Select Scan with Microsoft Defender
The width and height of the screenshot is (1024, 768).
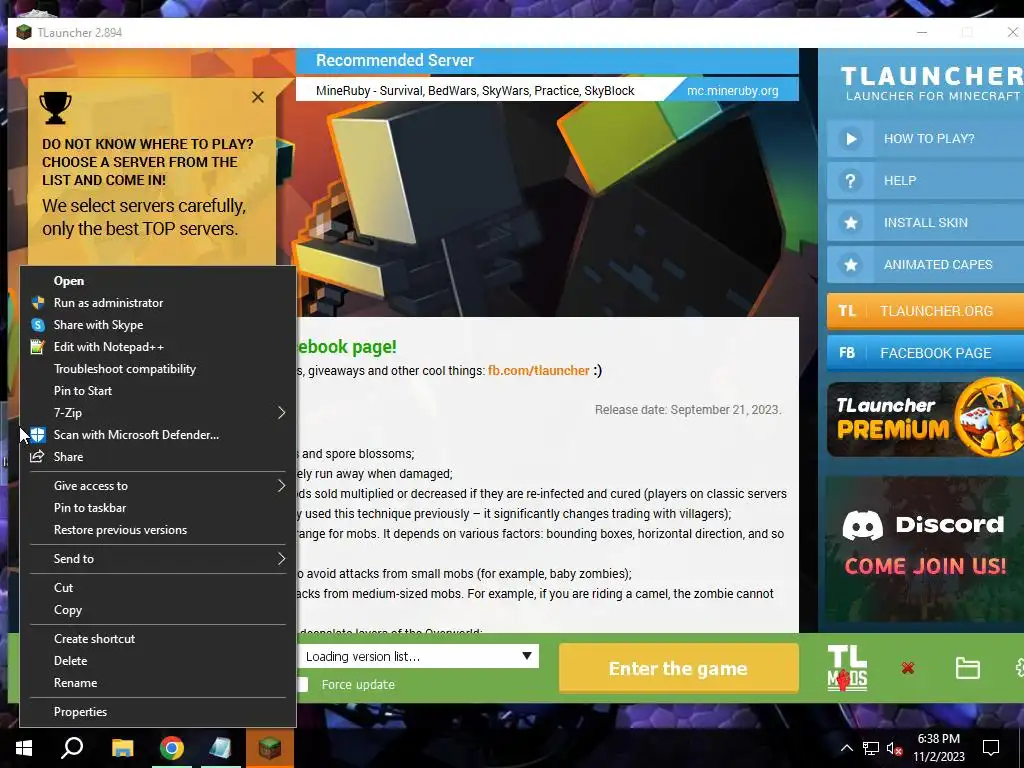coord(158,434)
